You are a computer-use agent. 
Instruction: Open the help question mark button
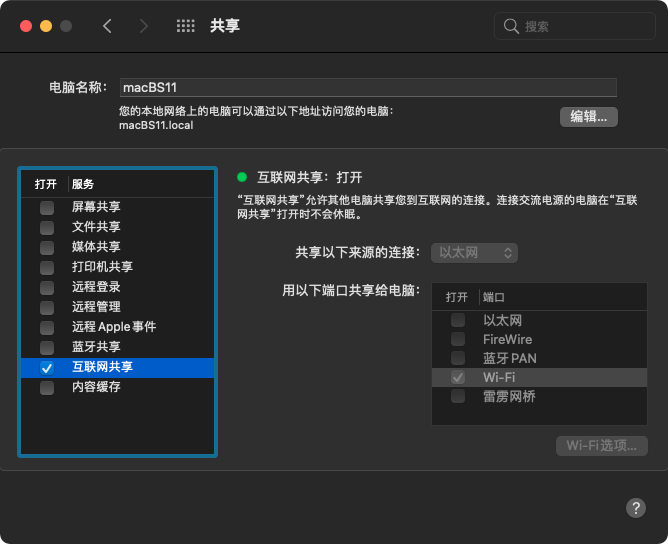635,508
